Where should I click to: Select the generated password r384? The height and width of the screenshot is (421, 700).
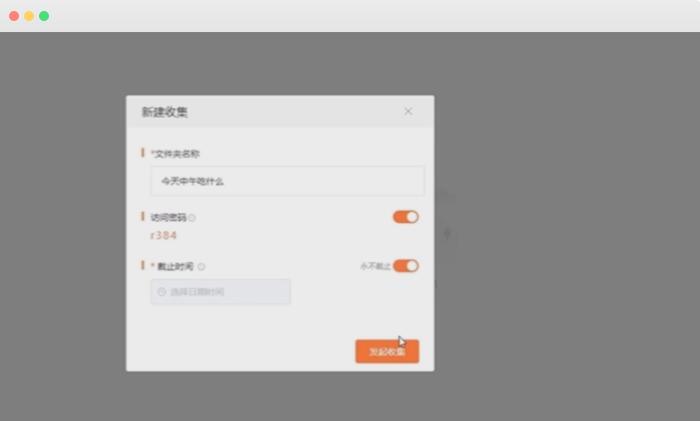coord(163,236)
